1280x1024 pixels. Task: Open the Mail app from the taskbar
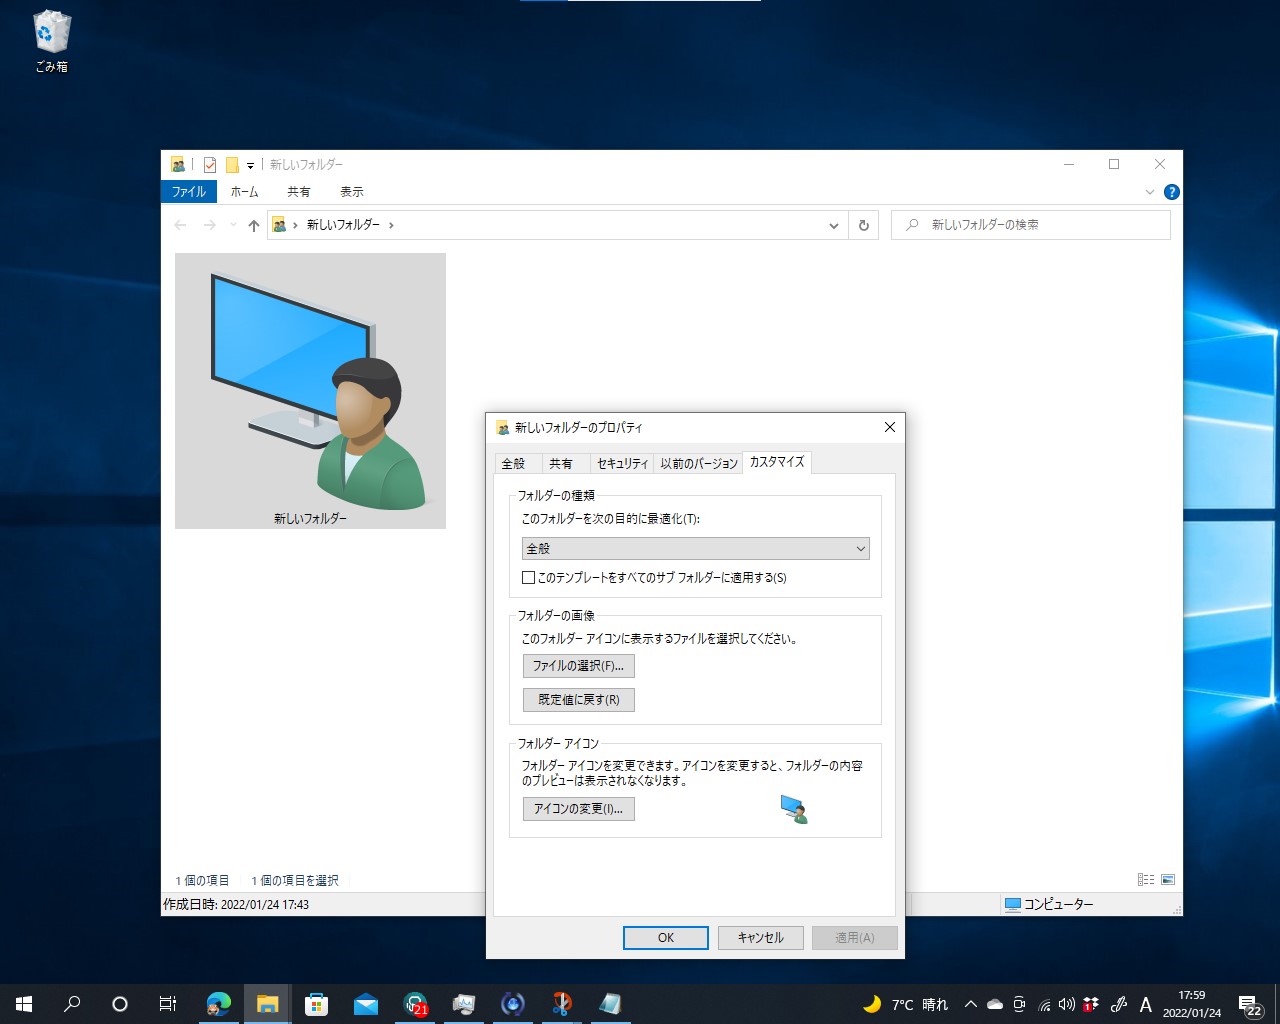pyautogui.click(x=366, y=1003)
